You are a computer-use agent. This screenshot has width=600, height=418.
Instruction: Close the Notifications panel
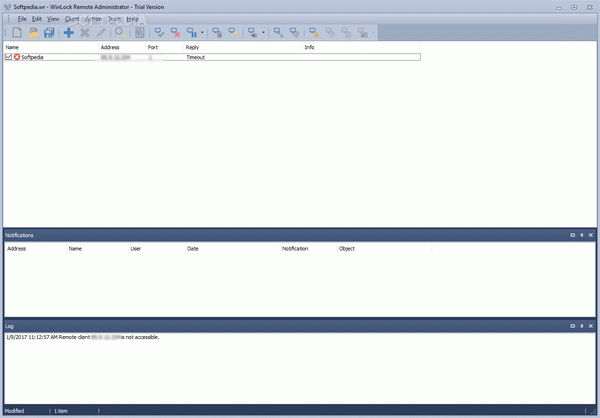click(x=590, y=235)
